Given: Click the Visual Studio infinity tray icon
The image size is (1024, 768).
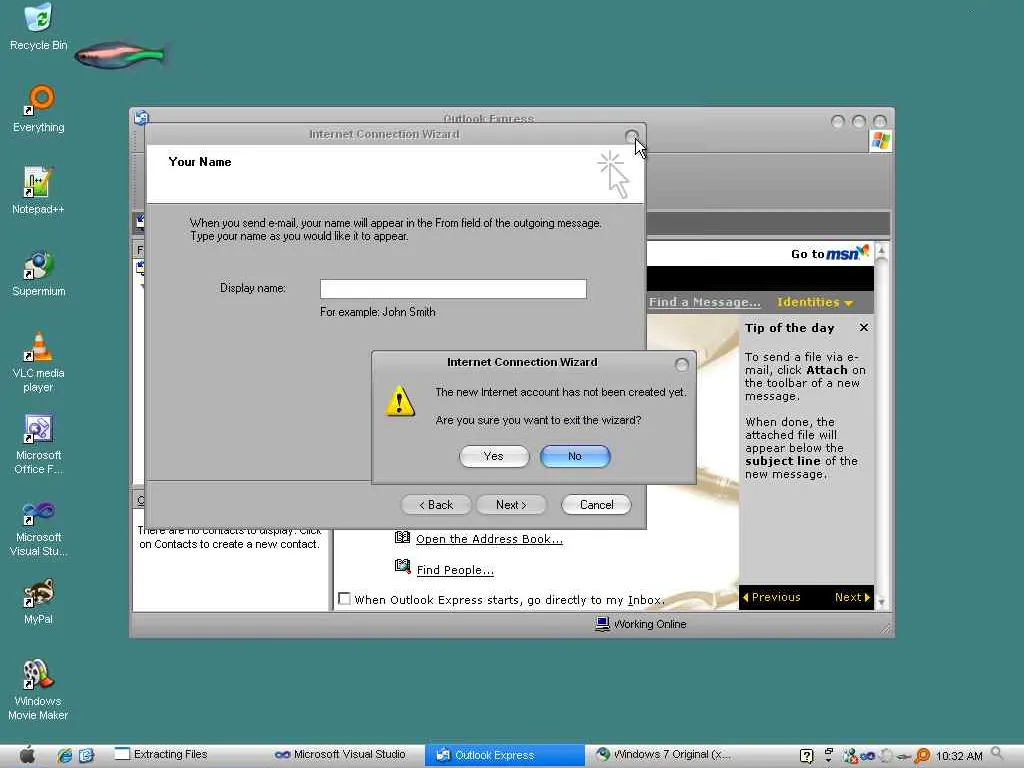Looking at the screenshot, I should point(868,756).
